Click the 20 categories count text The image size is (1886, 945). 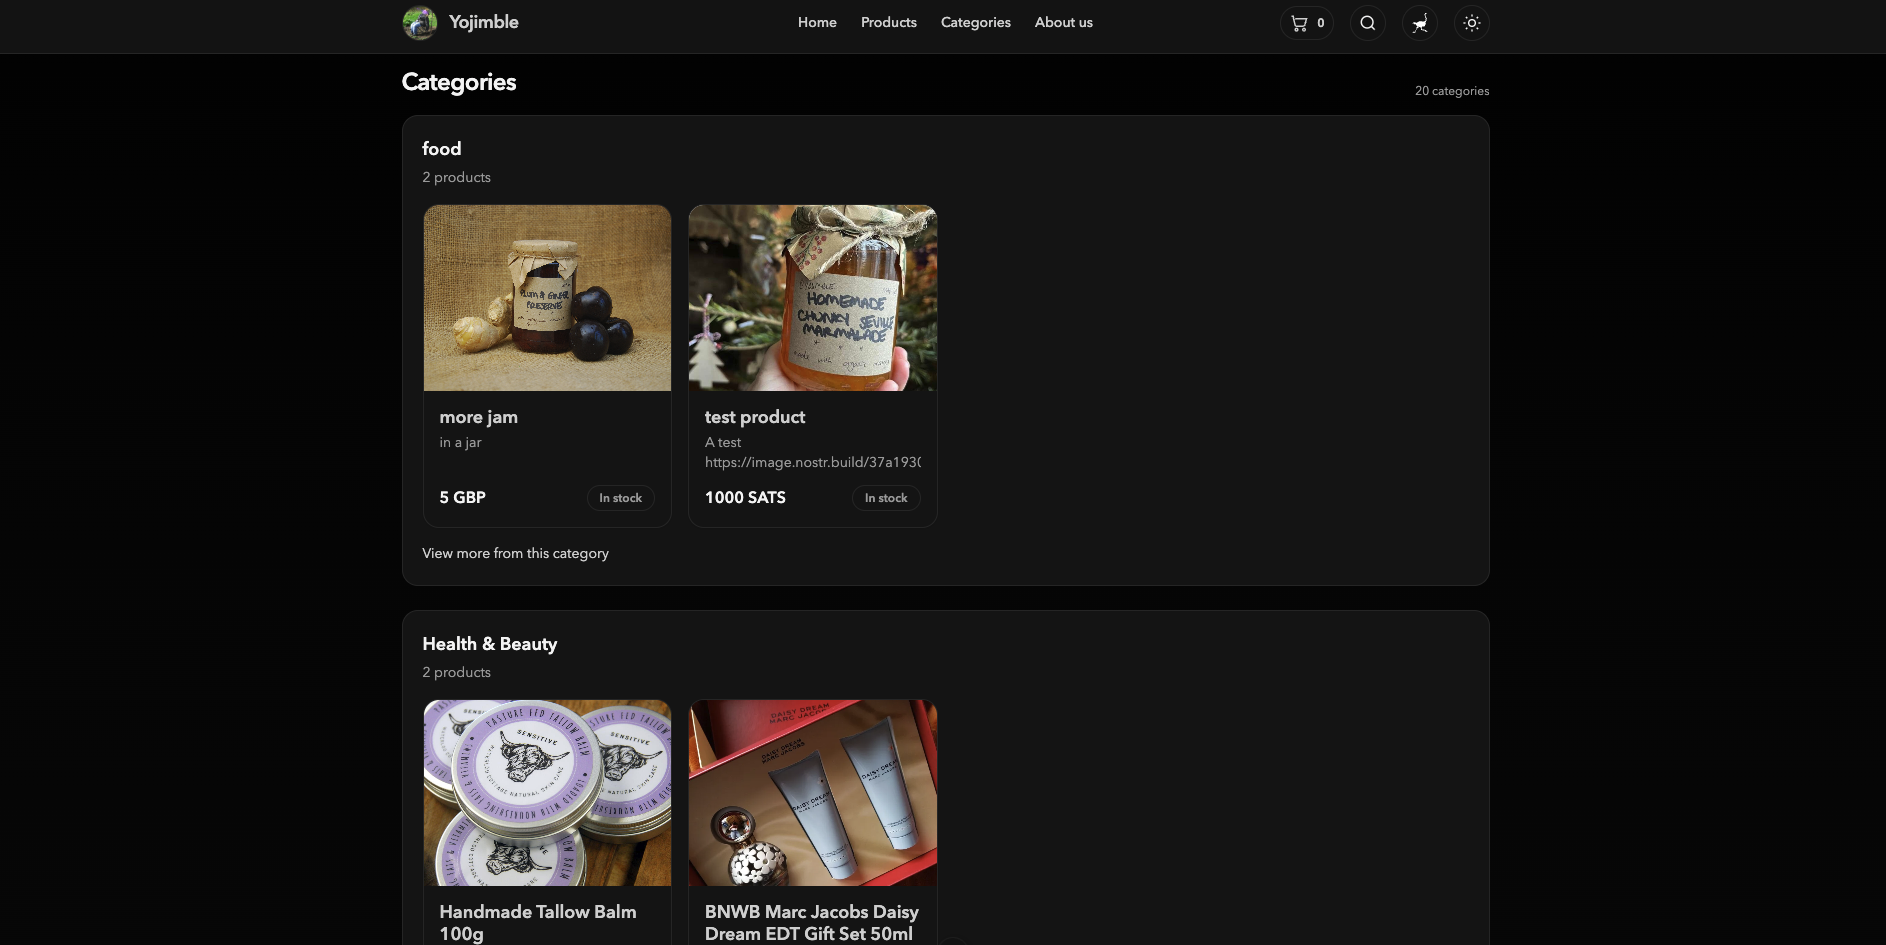click(x=1452, y=91)
